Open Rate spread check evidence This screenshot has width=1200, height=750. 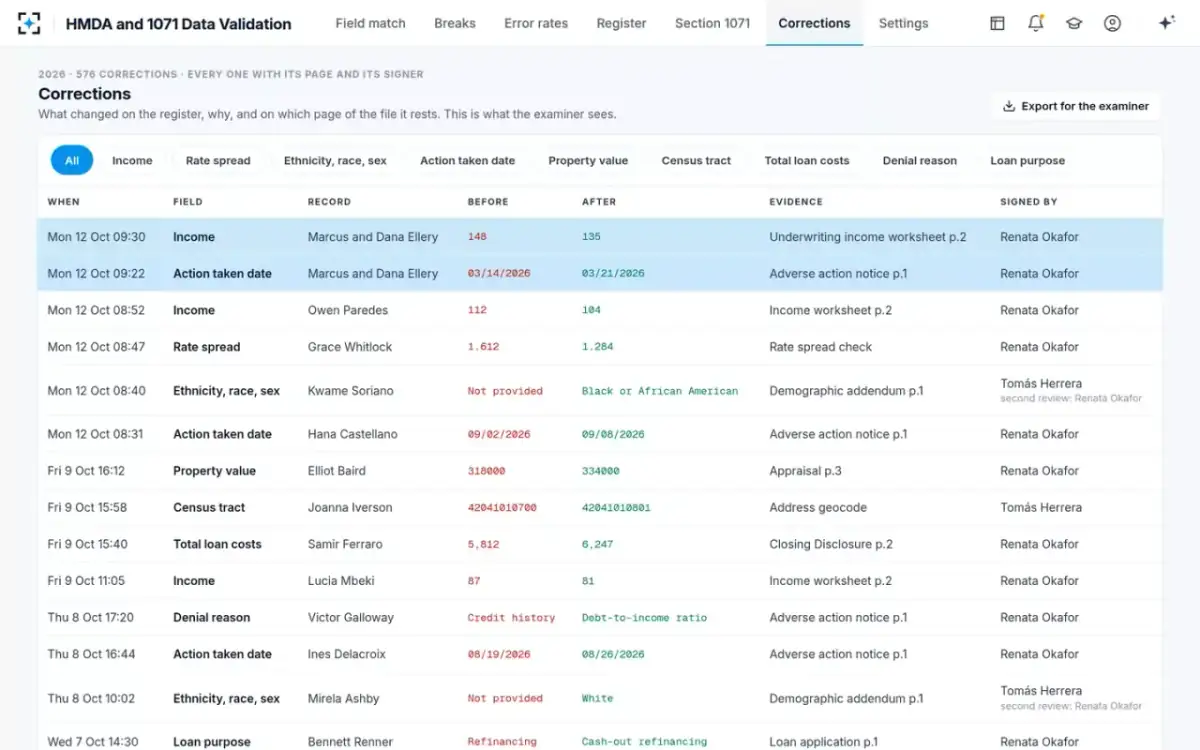pyautogui.click(x=820, y=347)
